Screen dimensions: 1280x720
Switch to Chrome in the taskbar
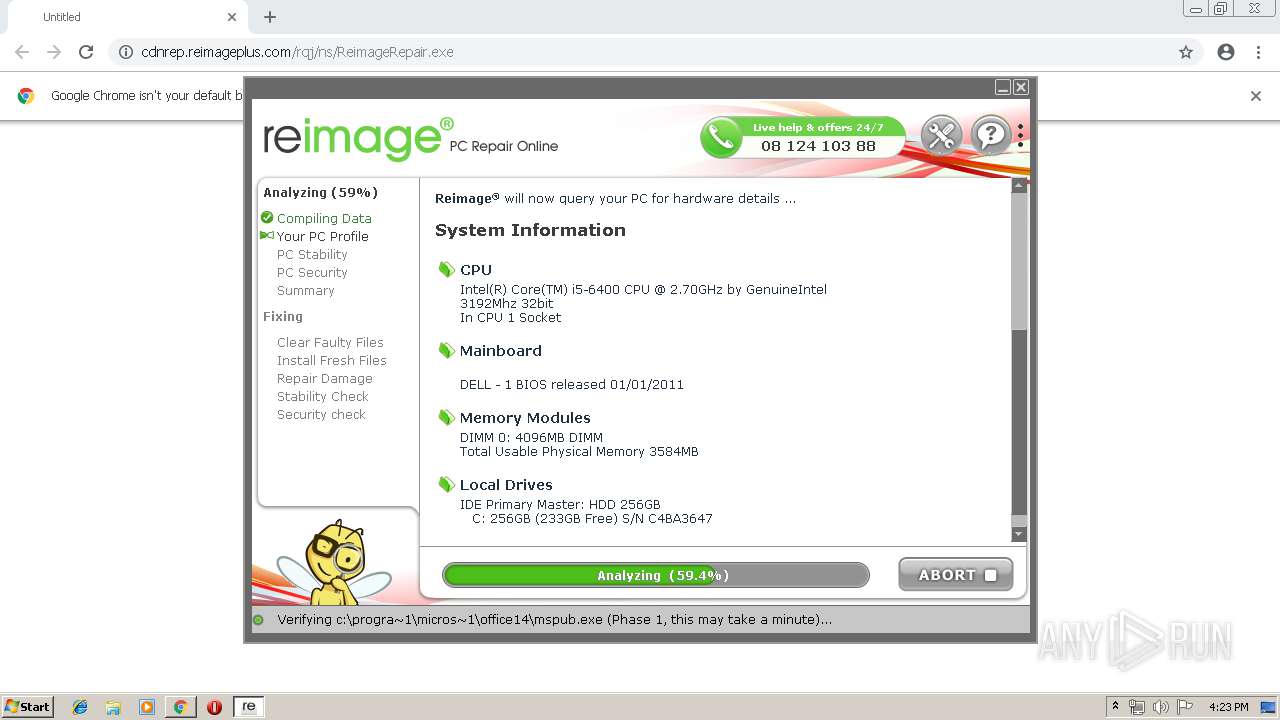181,707
